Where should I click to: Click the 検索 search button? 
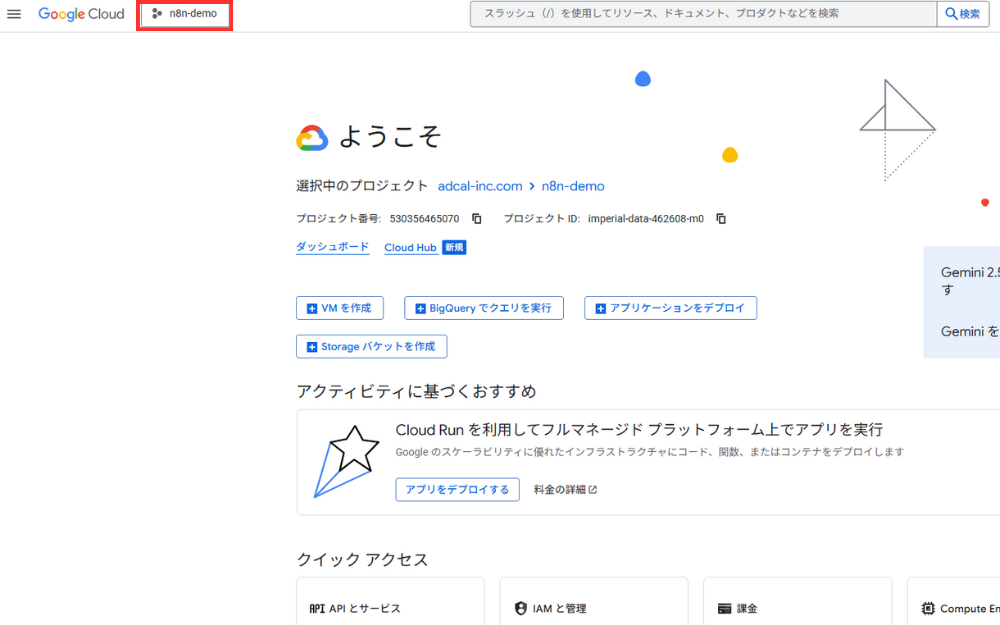tap(962, 13)
